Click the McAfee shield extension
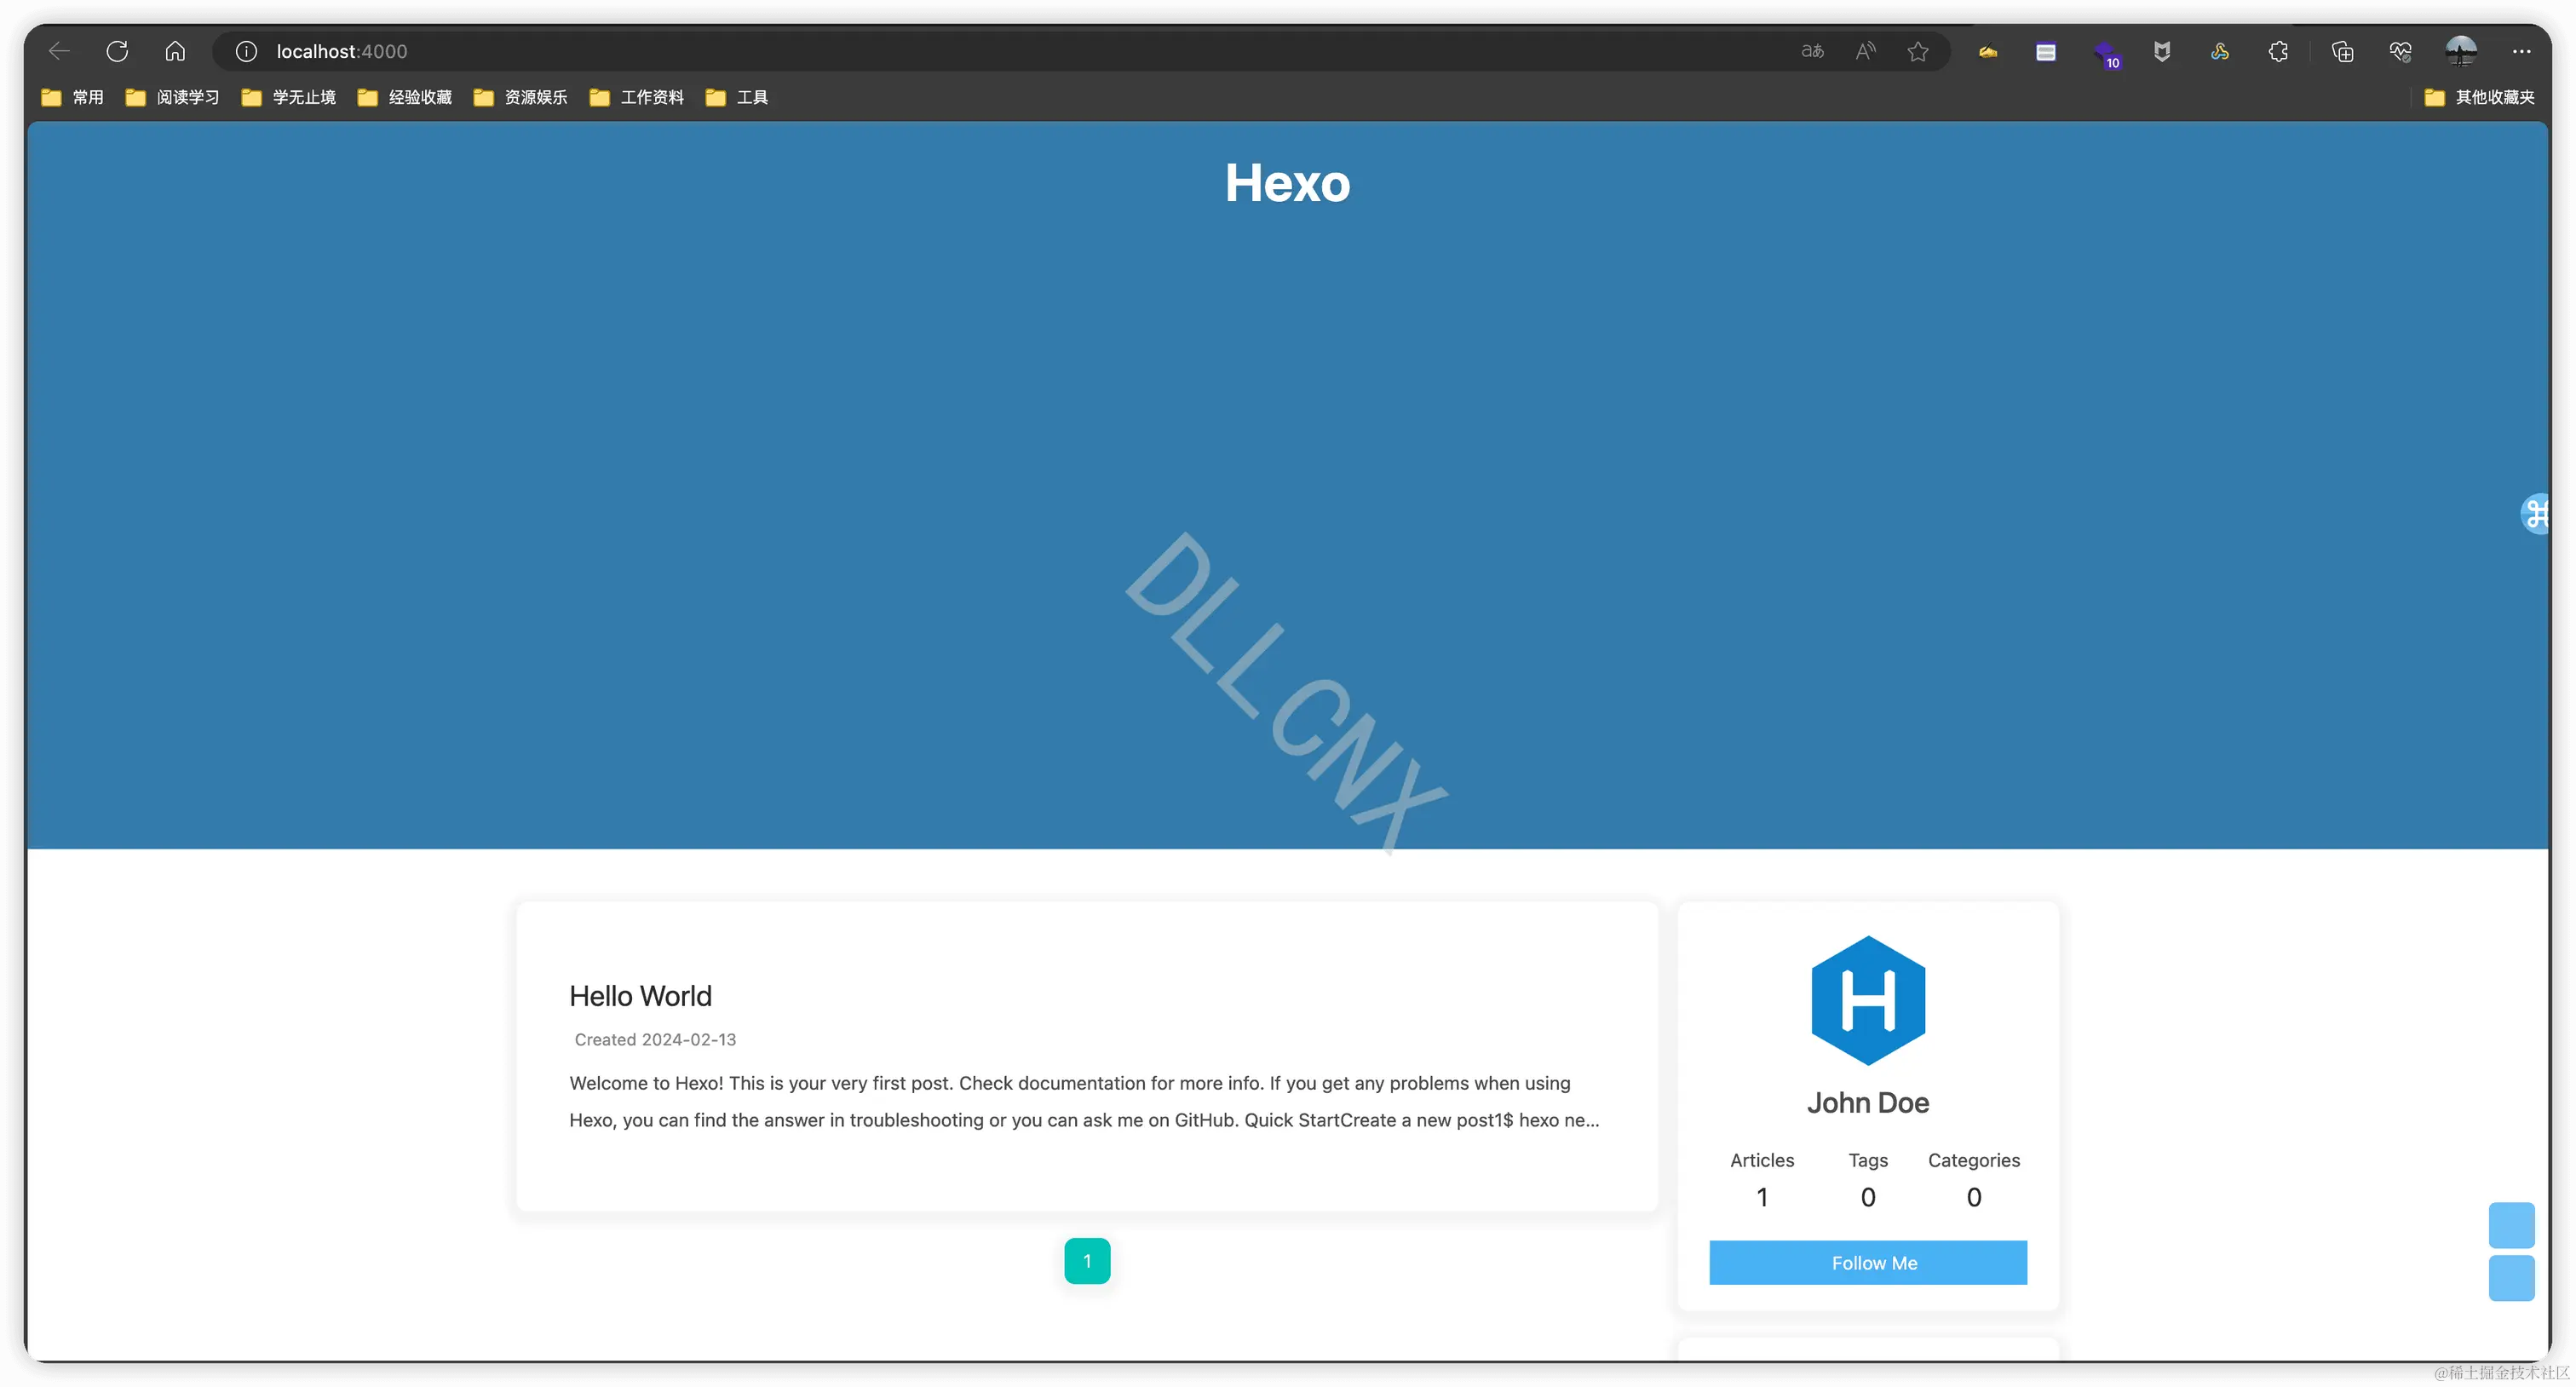This screenshot has width=2576, height=1387. tap(2162, 51)
